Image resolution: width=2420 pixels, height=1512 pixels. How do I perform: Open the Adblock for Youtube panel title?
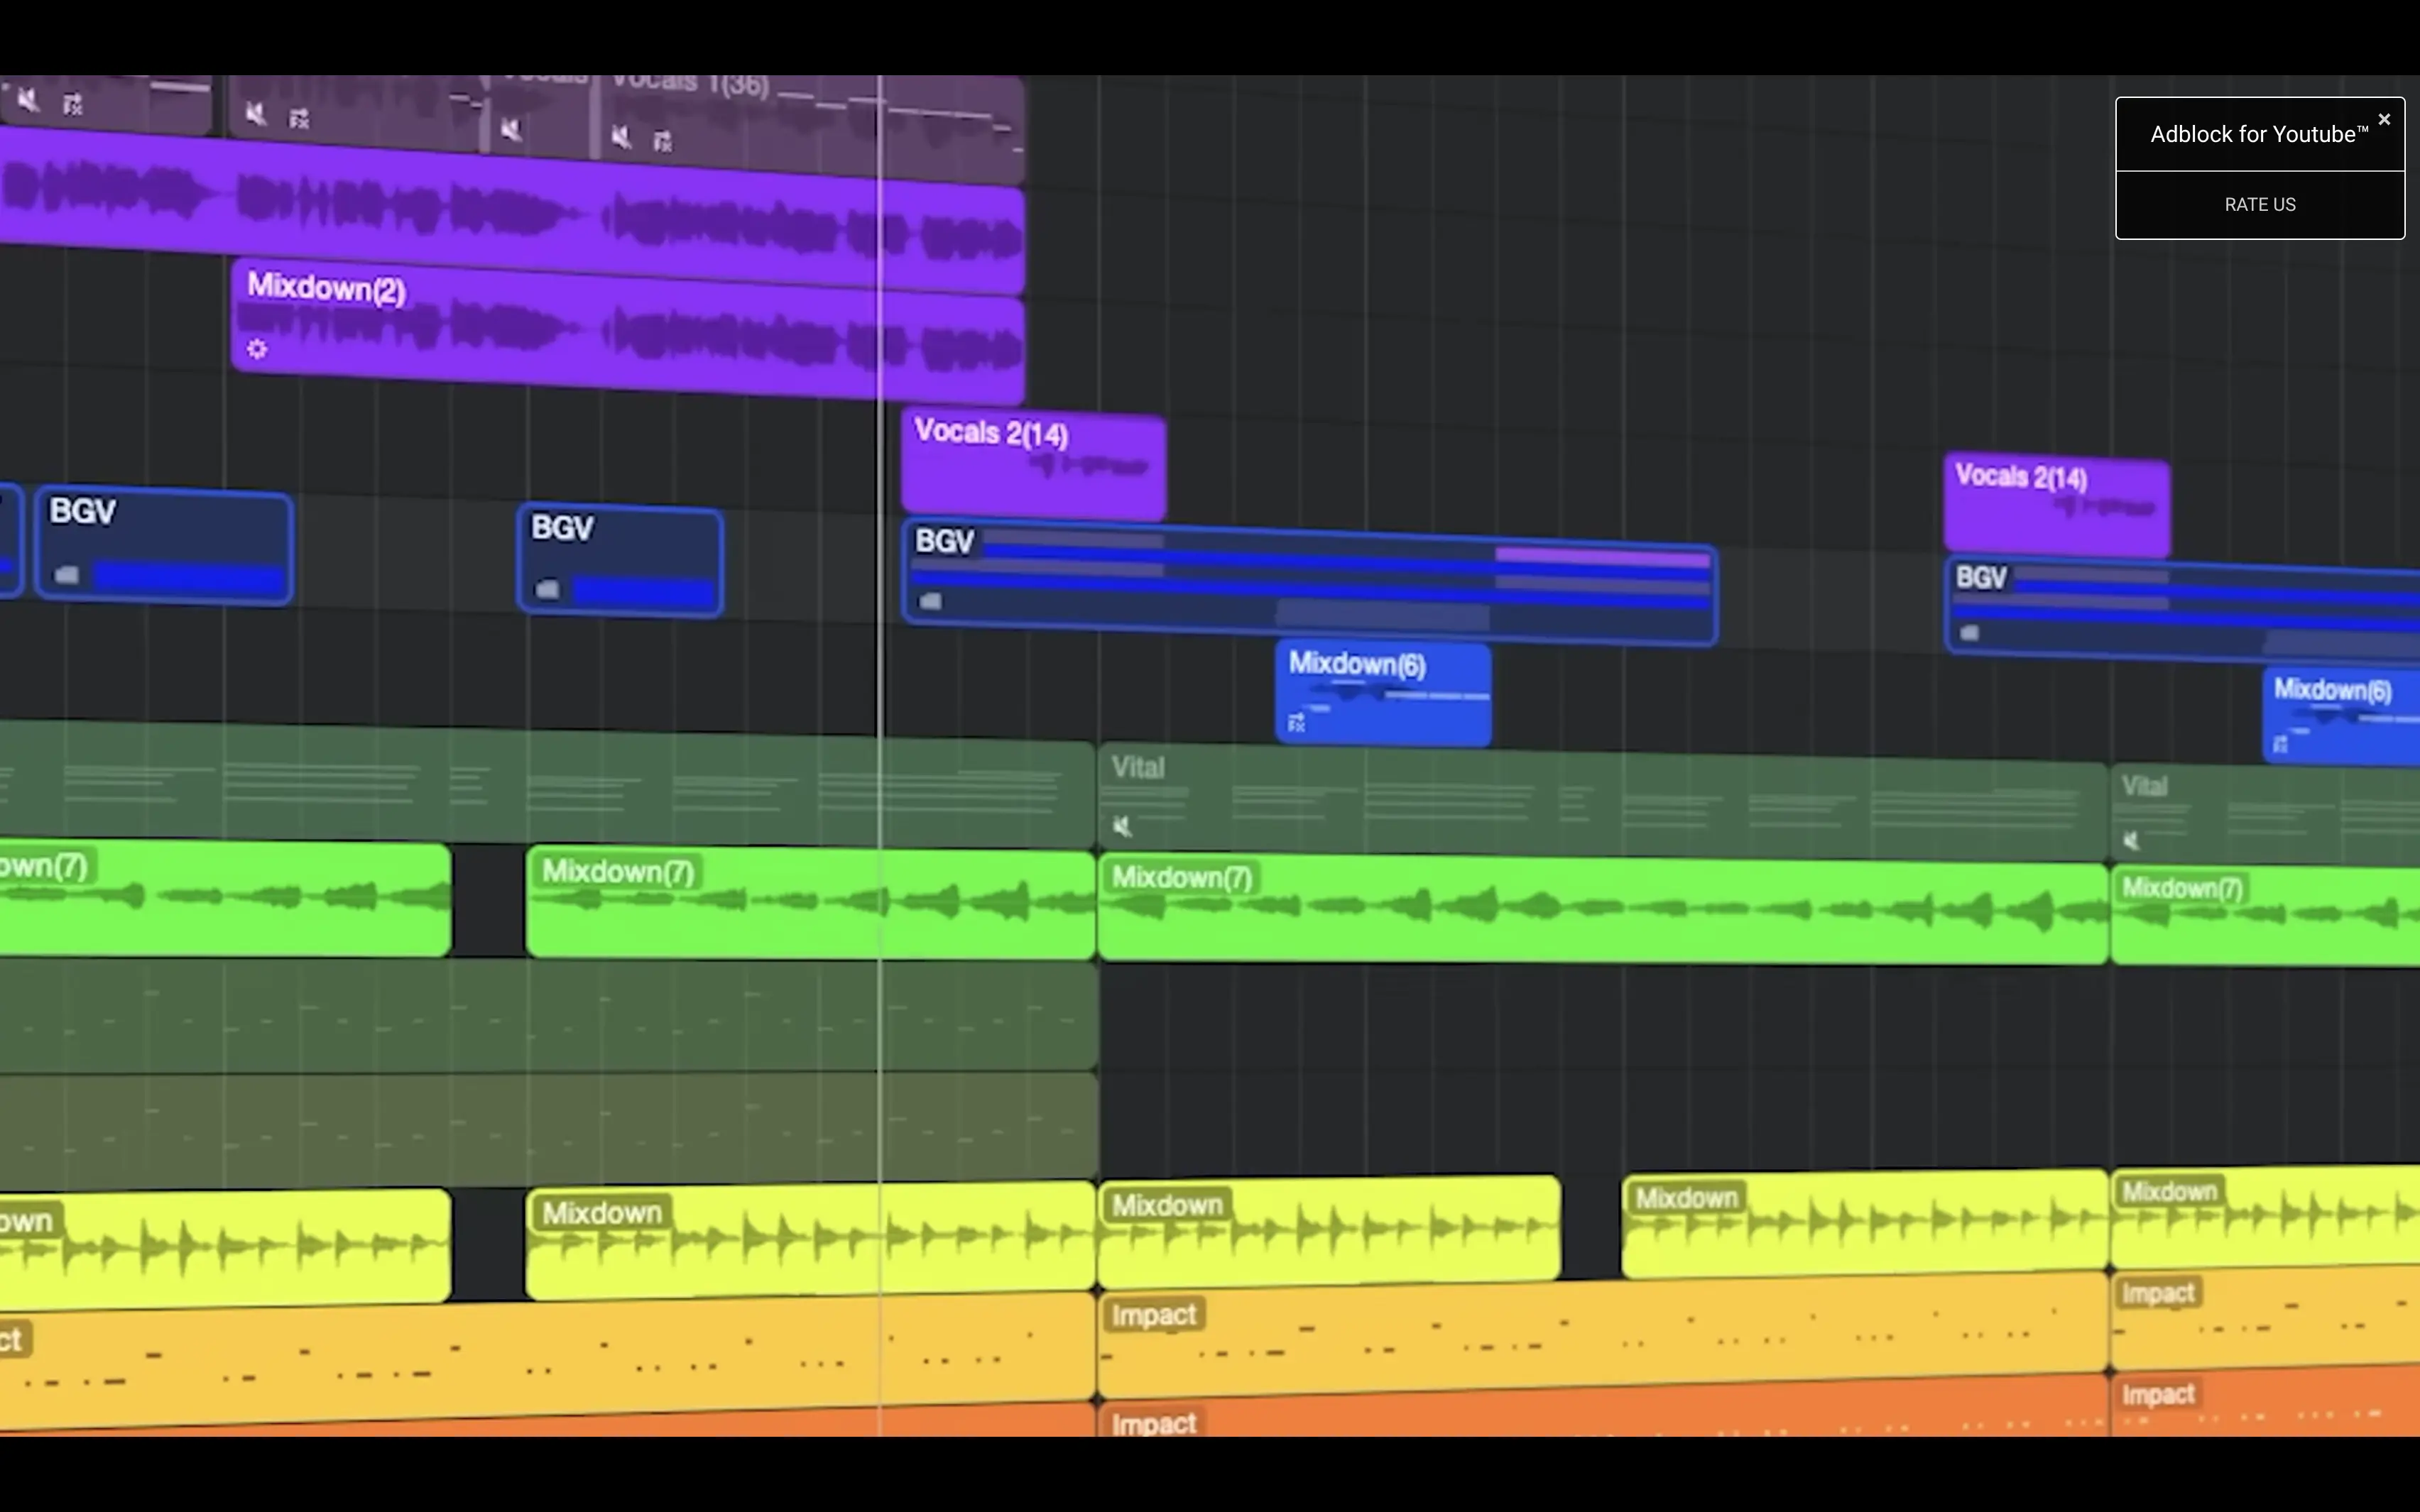pyautogui.click(x=2257, y=134)
